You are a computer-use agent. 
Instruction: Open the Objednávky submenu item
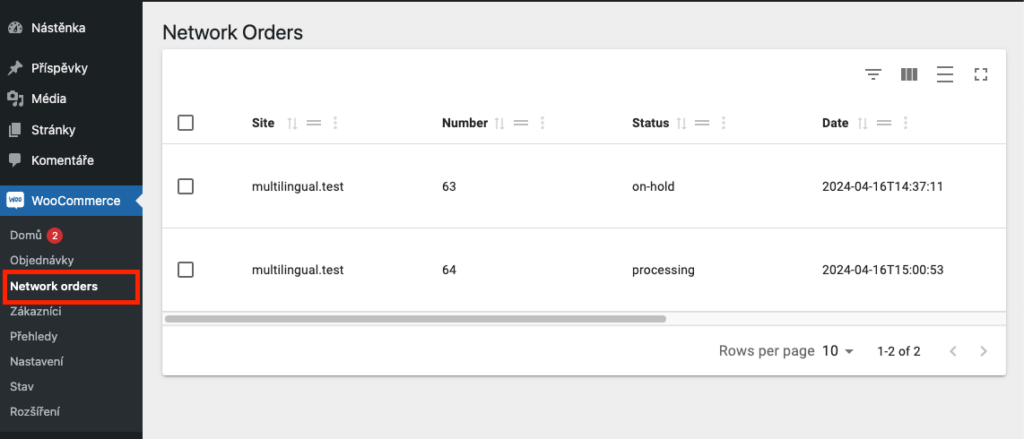(x=42, y=260)
